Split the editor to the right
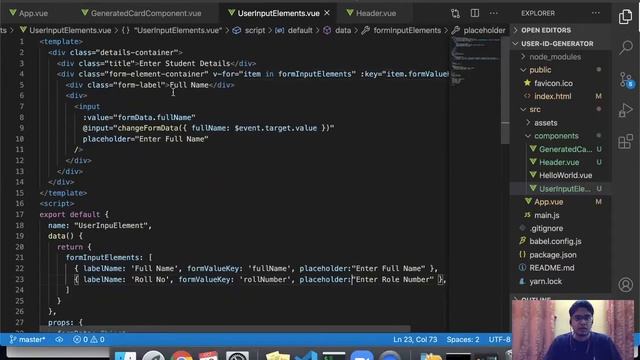The image size is (640, 360). pos(475,13)
